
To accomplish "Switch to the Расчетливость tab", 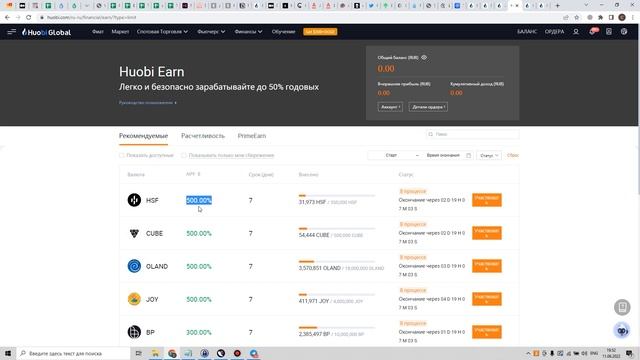I will 203,136.
